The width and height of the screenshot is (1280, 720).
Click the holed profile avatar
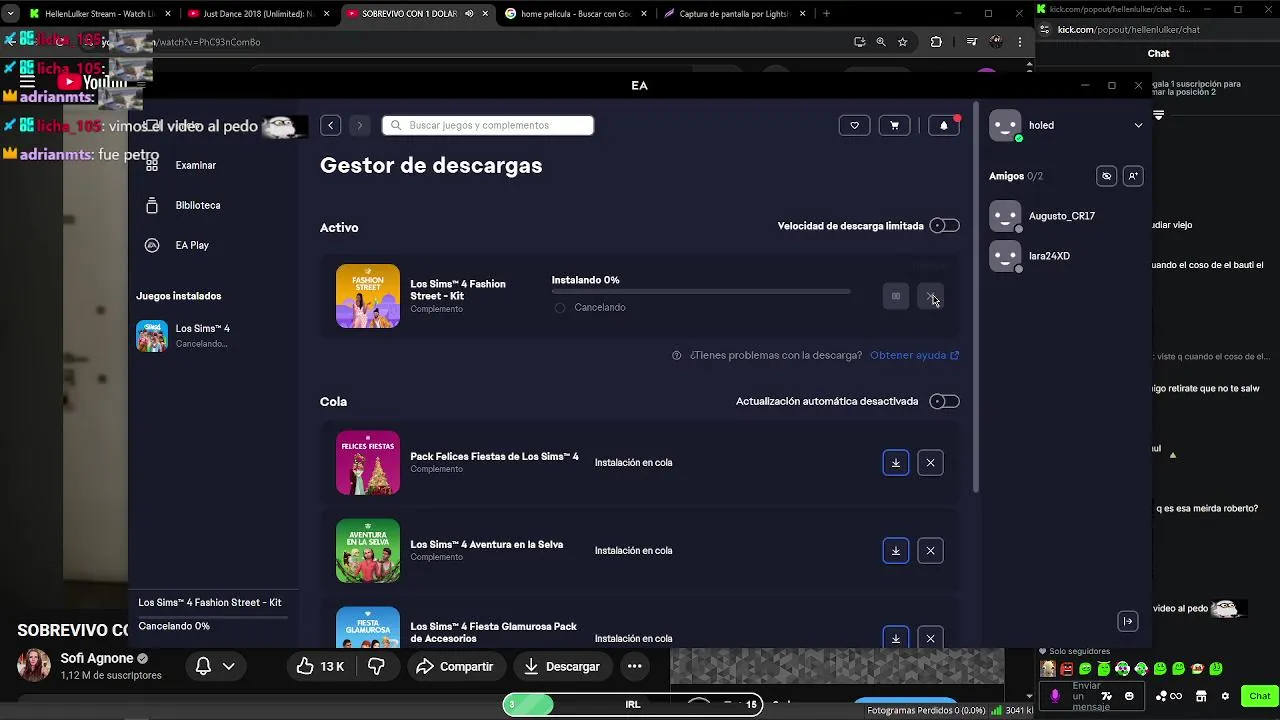[1005, 125]
